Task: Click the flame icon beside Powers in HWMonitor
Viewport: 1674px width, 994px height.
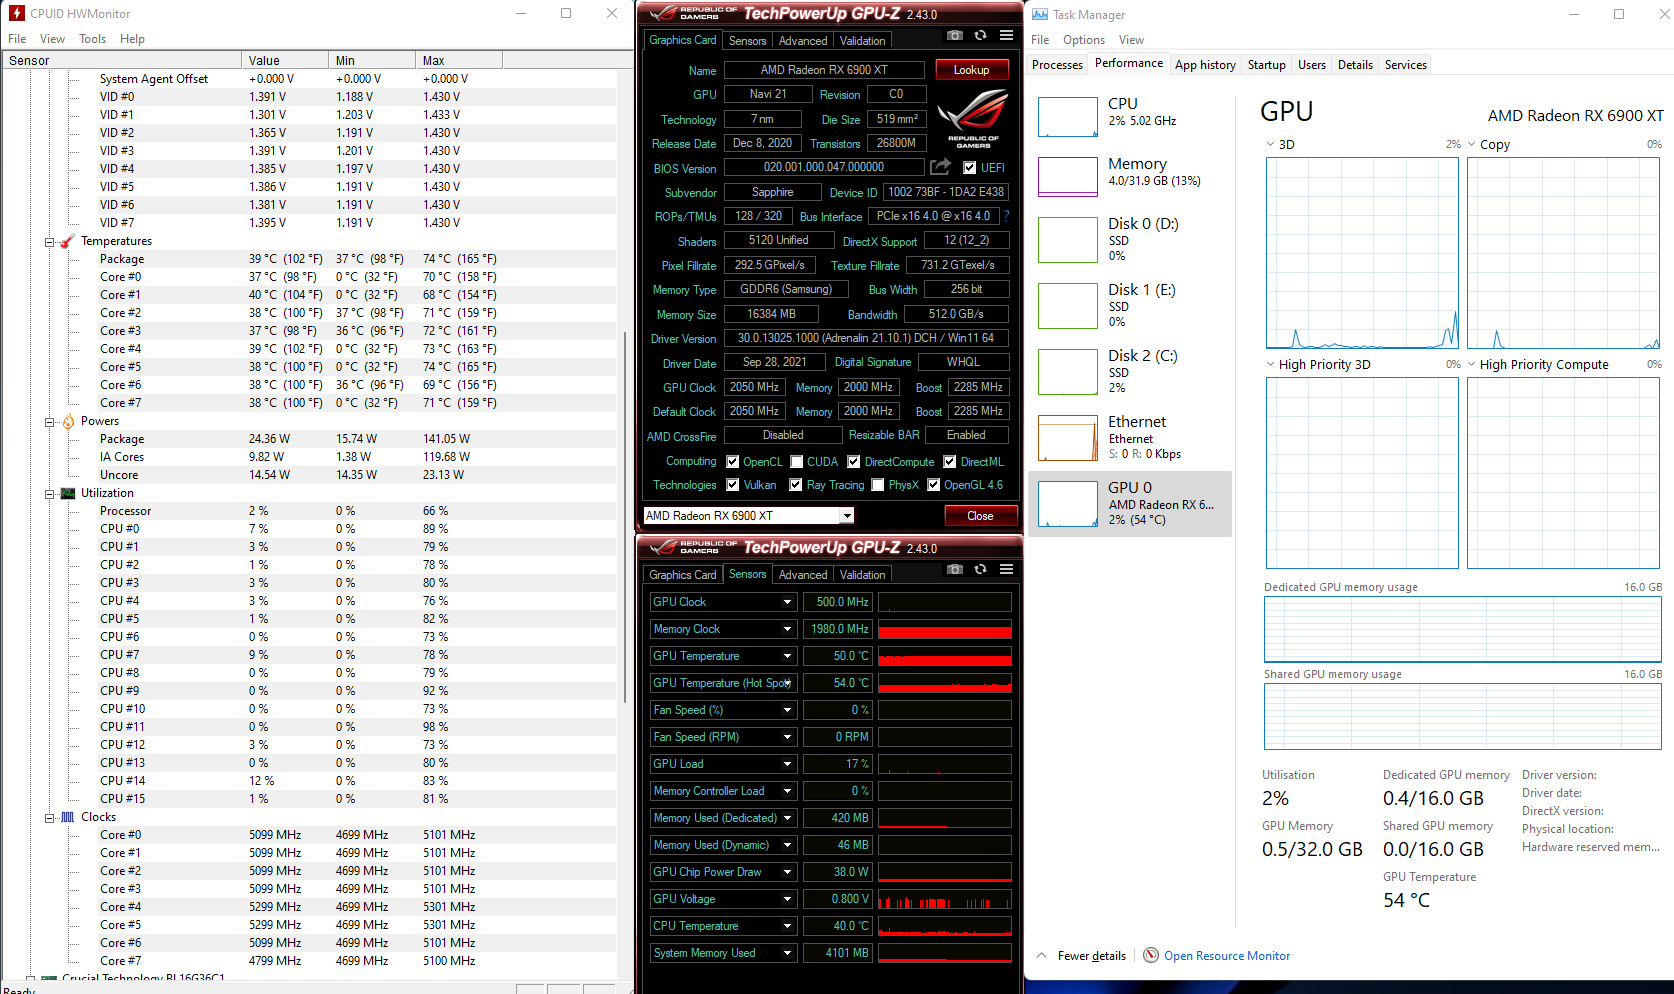Action: [68, 421]
